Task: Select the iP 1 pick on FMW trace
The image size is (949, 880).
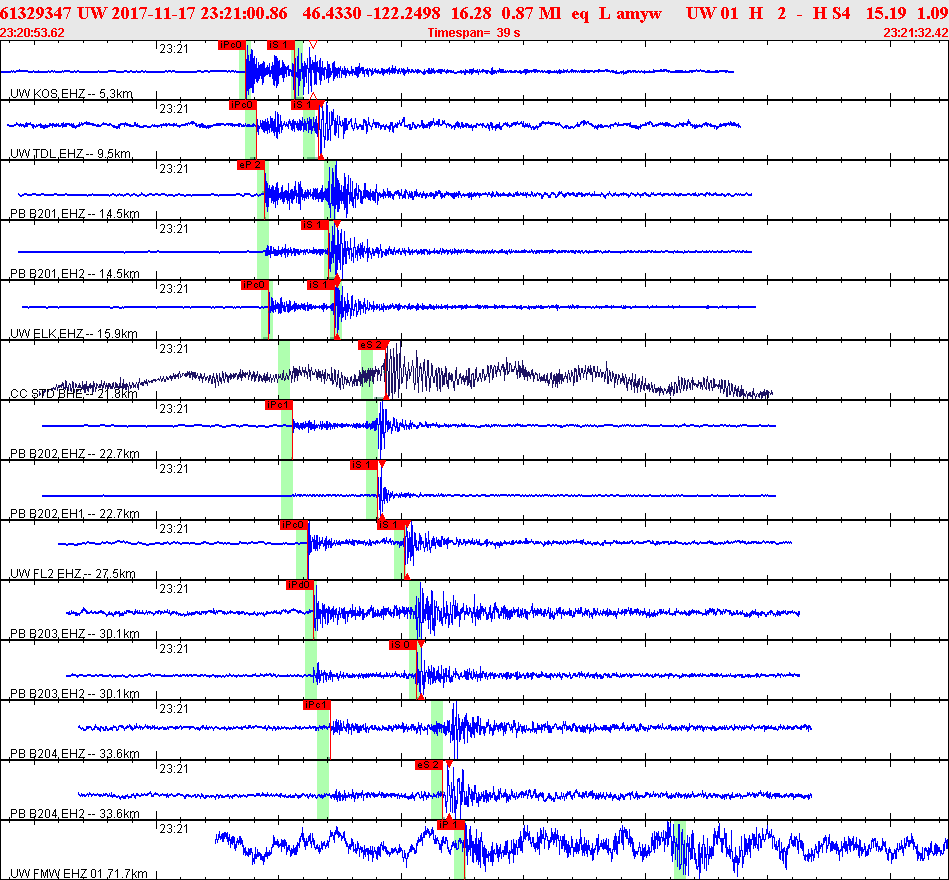Action: [x=450, y=824]
